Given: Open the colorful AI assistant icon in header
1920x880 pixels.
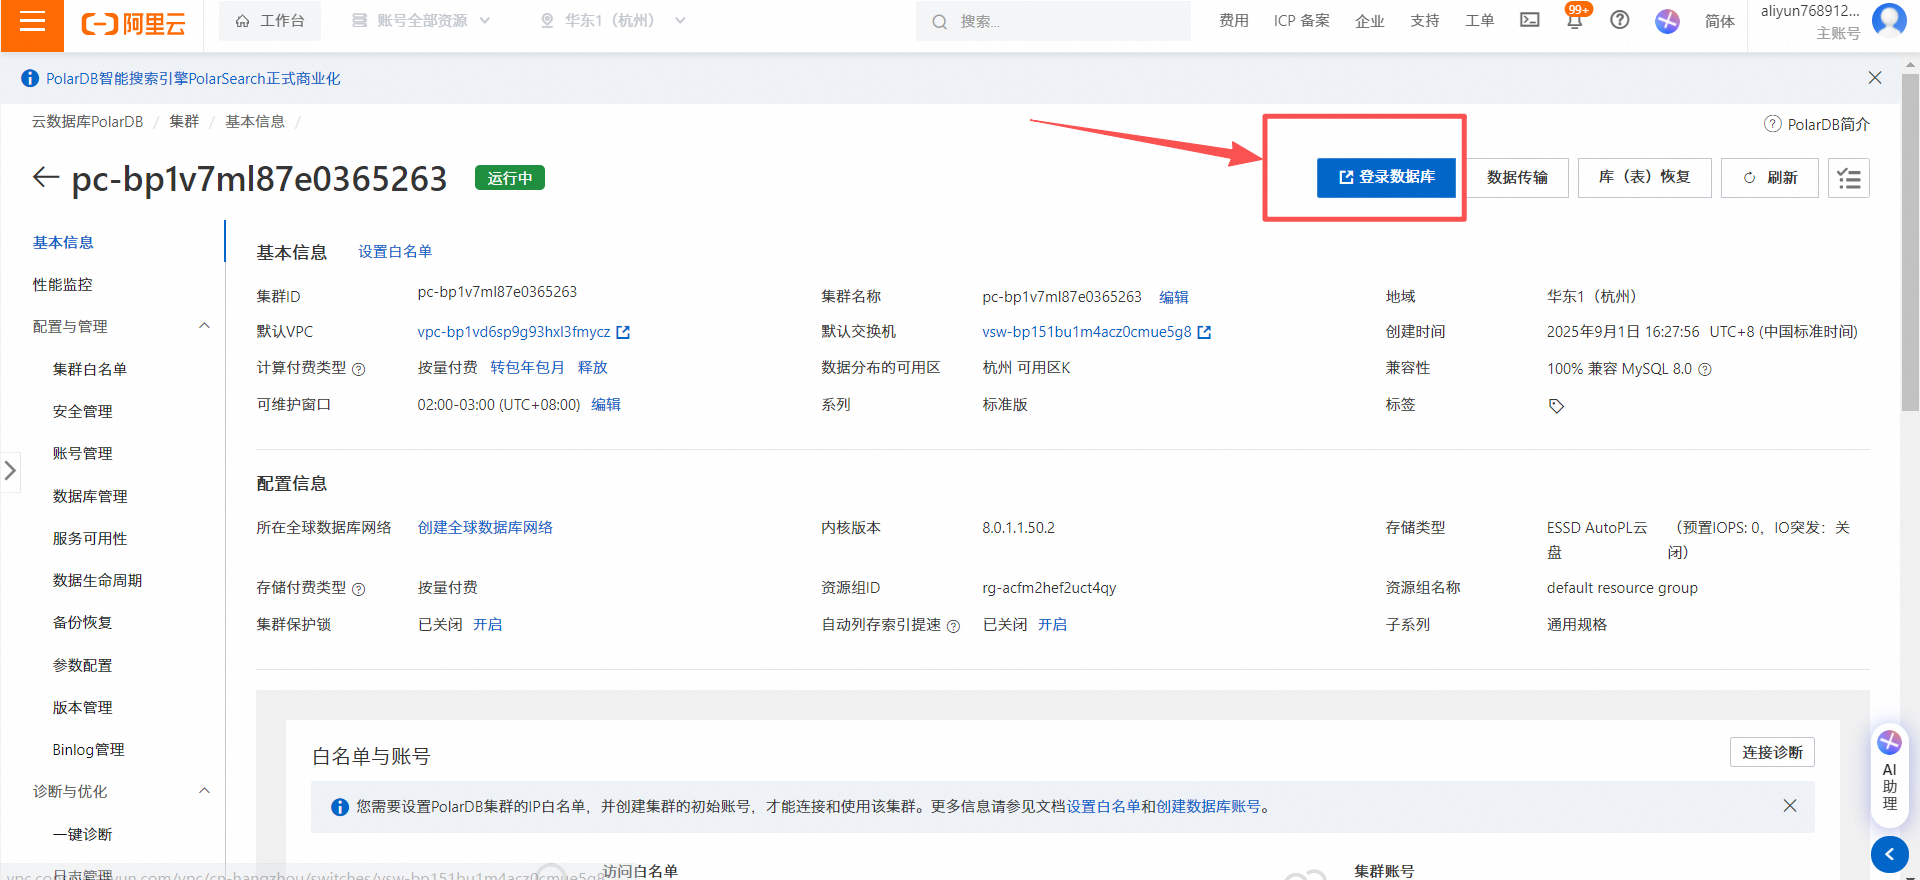Looking at the screenshot, I should pyautogui.click(x=1667, y=21).
